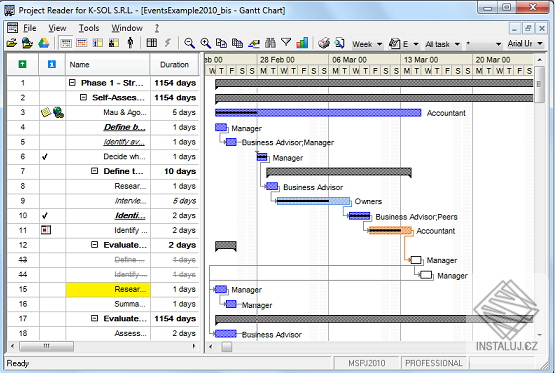Screen dimensions: 557x373
Task: Click the Gantt chart horizontal scrollbar thumb
Action: point(227,346)
